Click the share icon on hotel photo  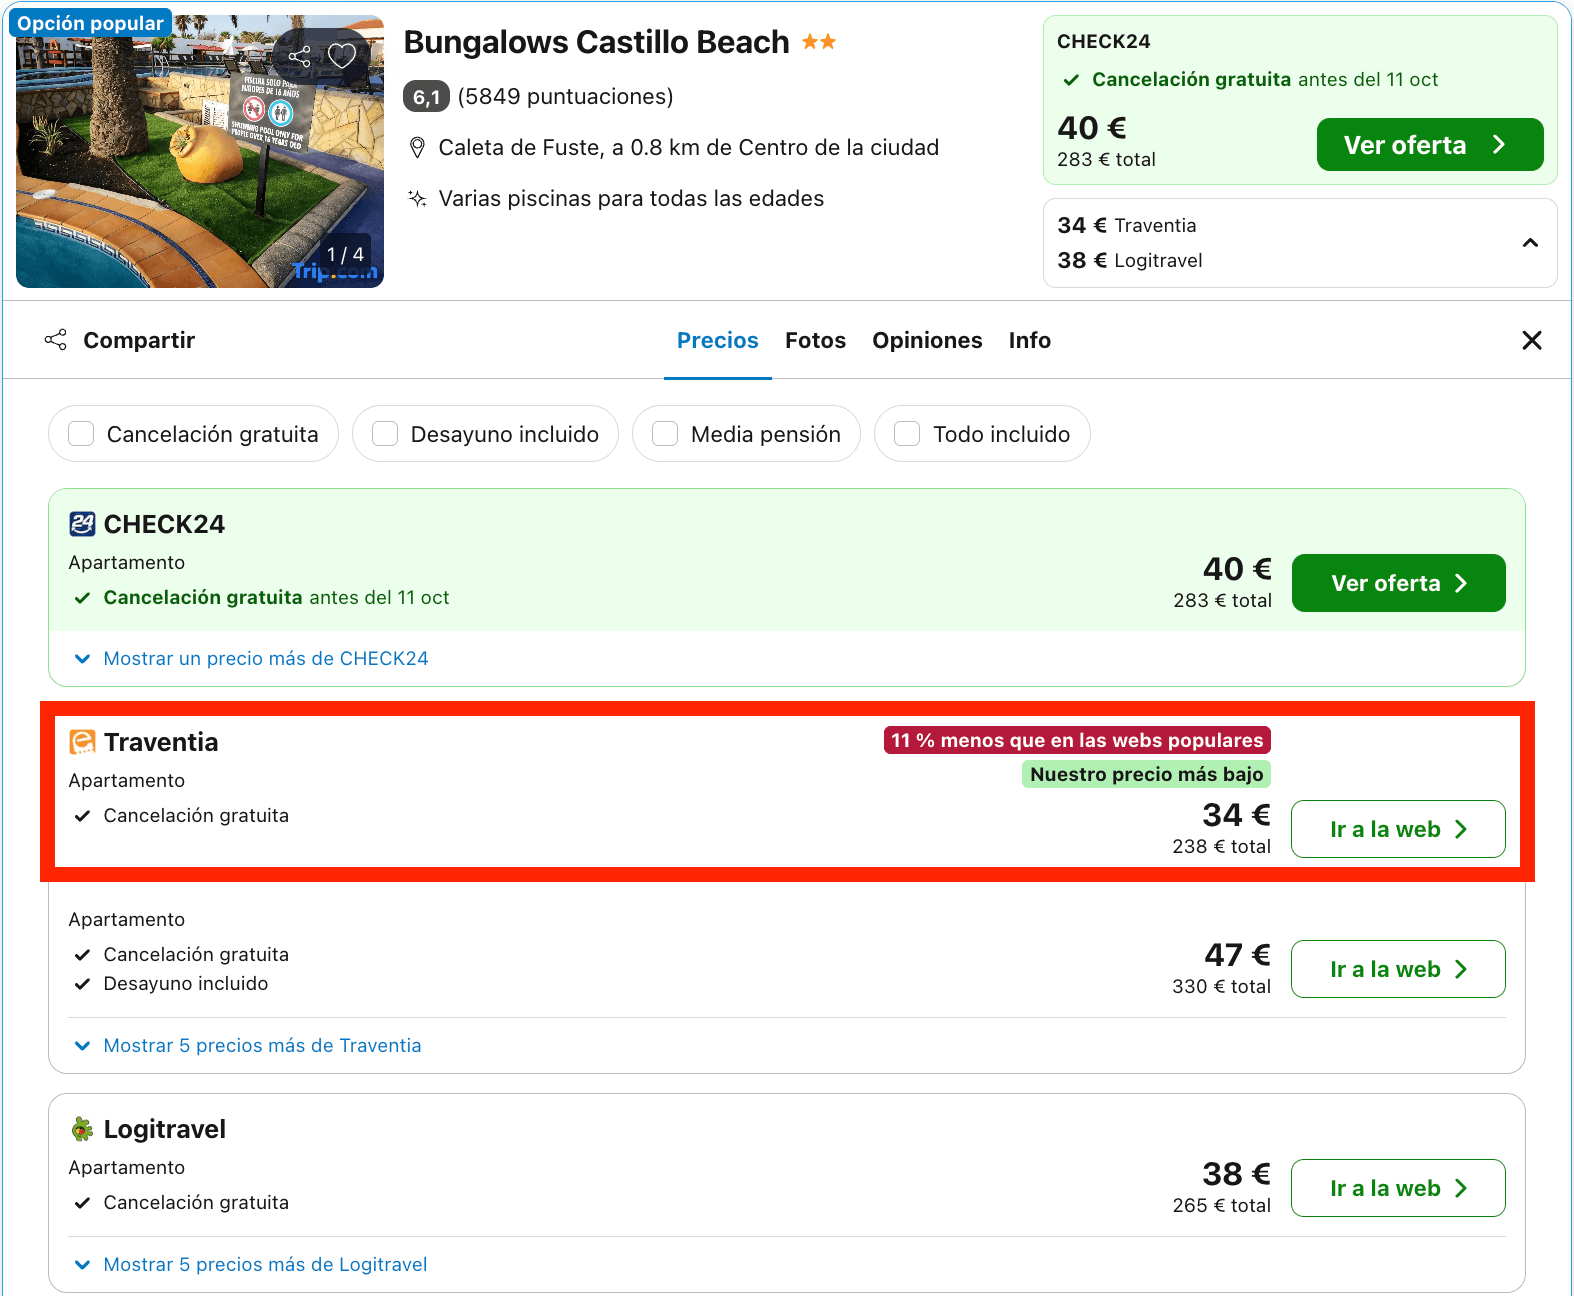[x=300, y=56]
